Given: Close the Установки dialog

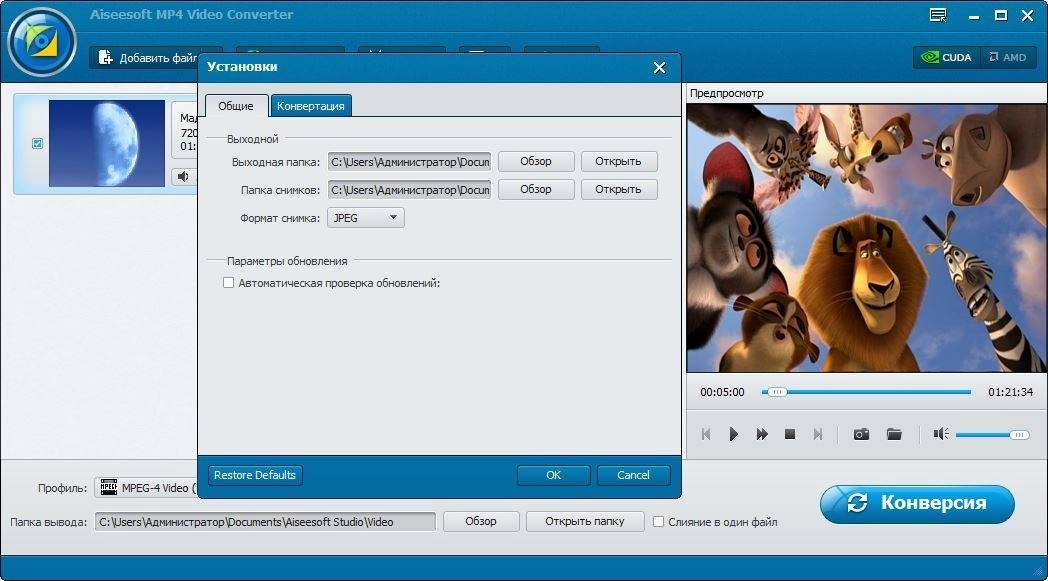Looking at the screenshot, I should point(659,68).
